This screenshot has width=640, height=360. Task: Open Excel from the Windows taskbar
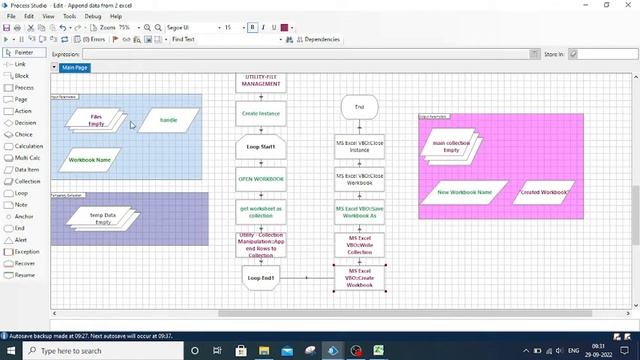coord(379,351)
